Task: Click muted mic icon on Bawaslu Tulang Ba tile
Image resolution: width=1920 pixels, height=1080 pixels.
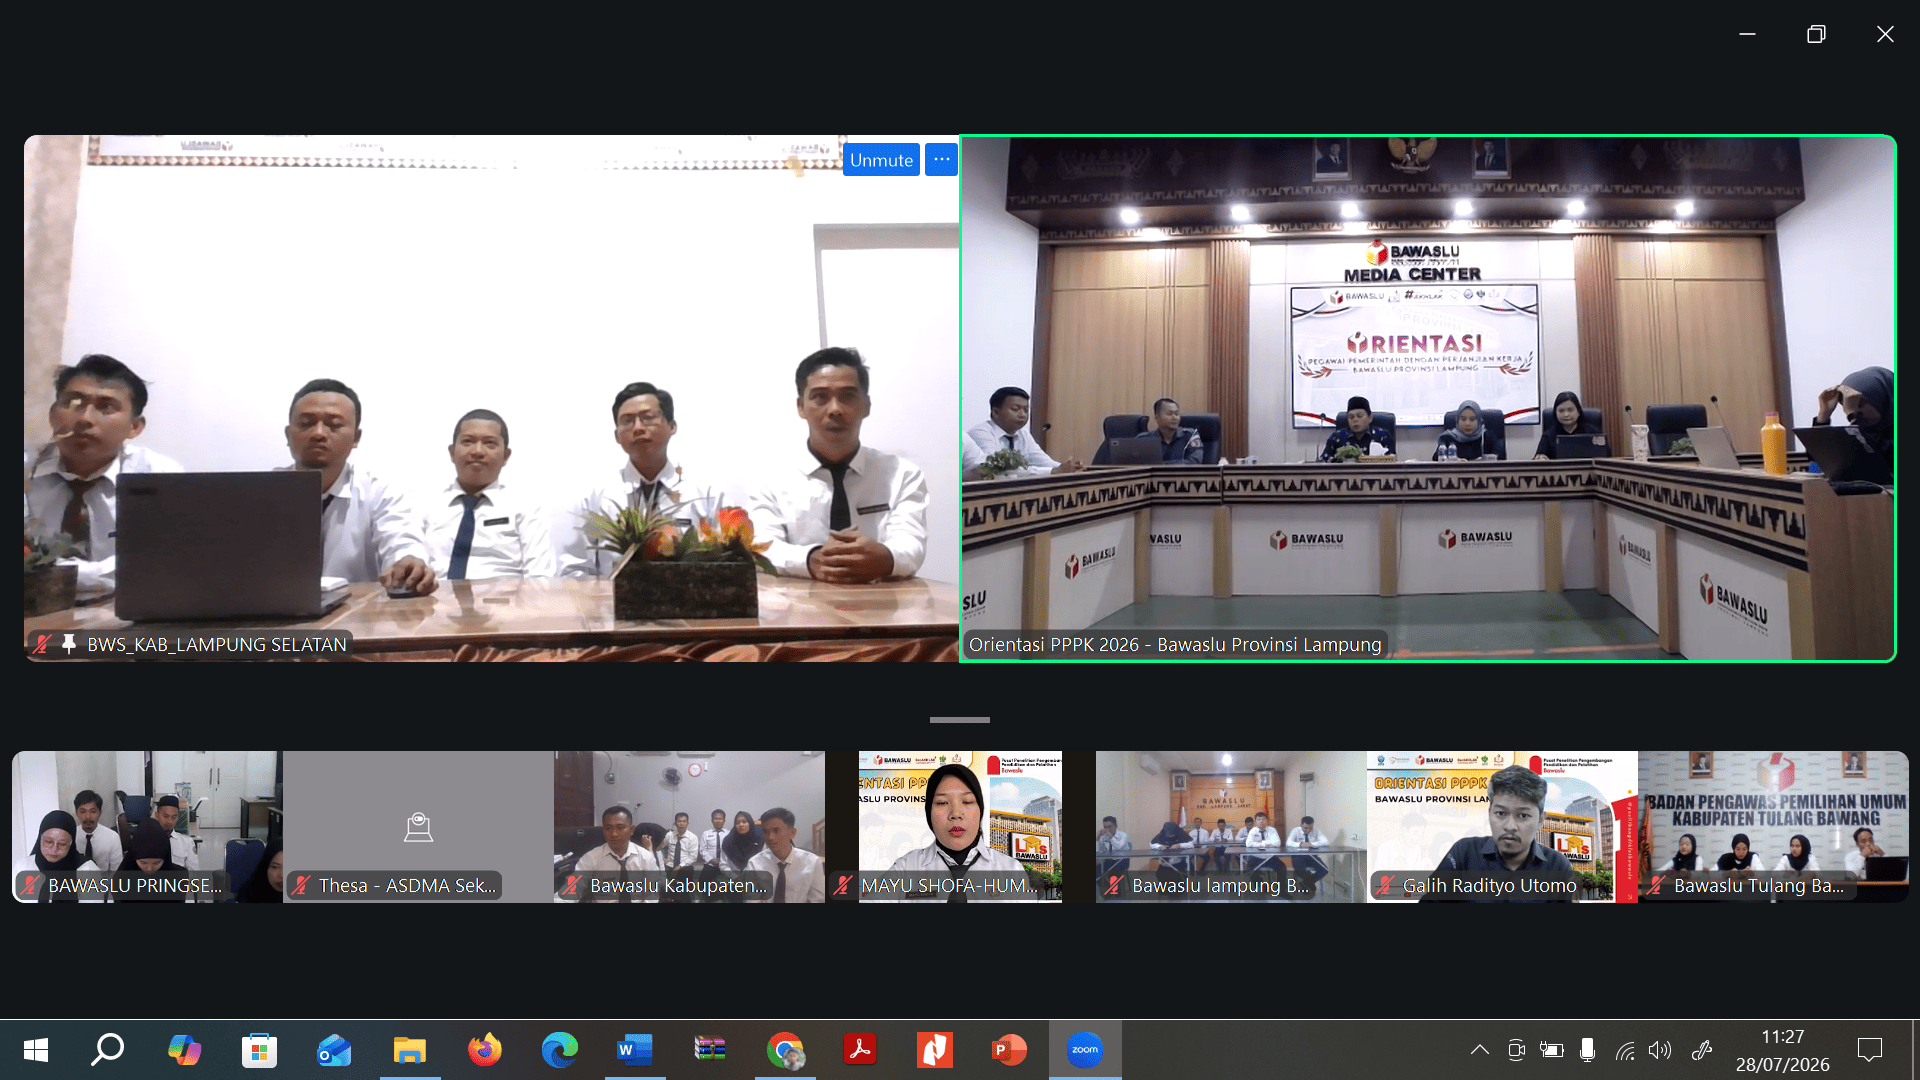Action: click(x=1656, y=885)
